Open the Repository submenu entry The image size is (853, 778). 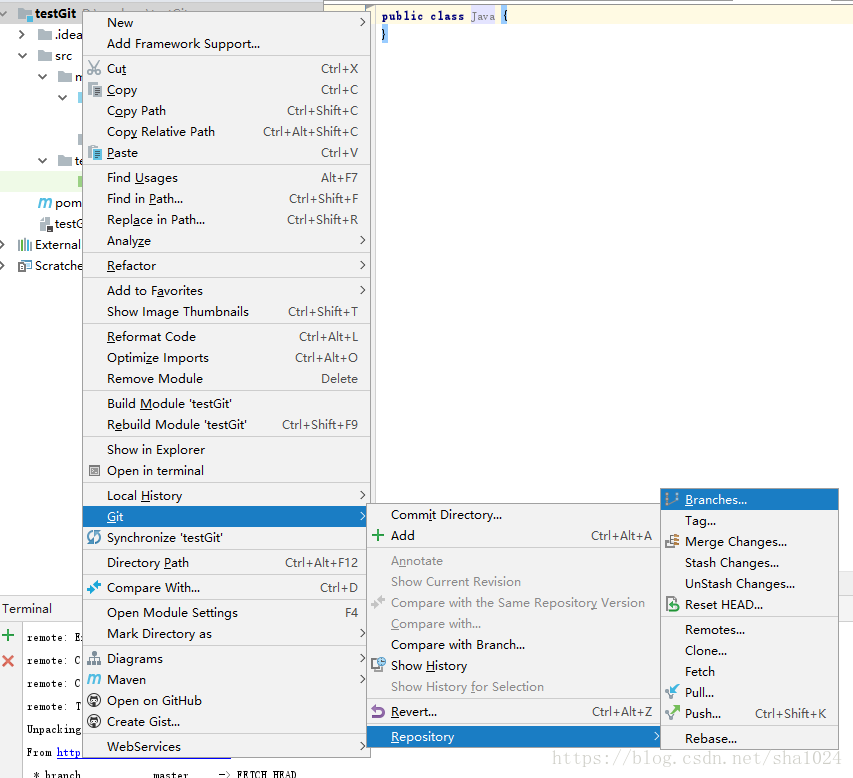[x=513, y=737]
